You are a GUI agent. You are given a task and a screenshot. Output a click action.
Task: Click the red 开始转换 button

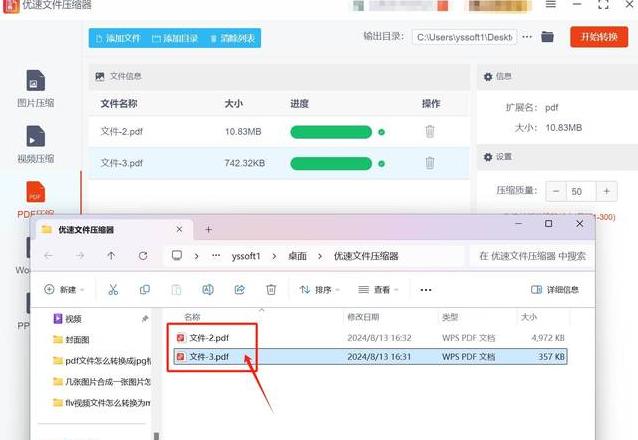pos(599,37)
